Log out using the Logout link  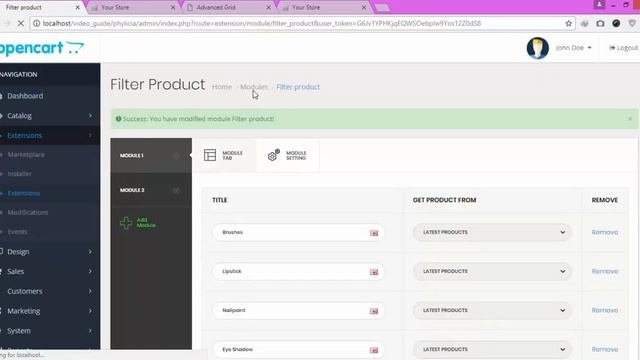coord(623,48)
